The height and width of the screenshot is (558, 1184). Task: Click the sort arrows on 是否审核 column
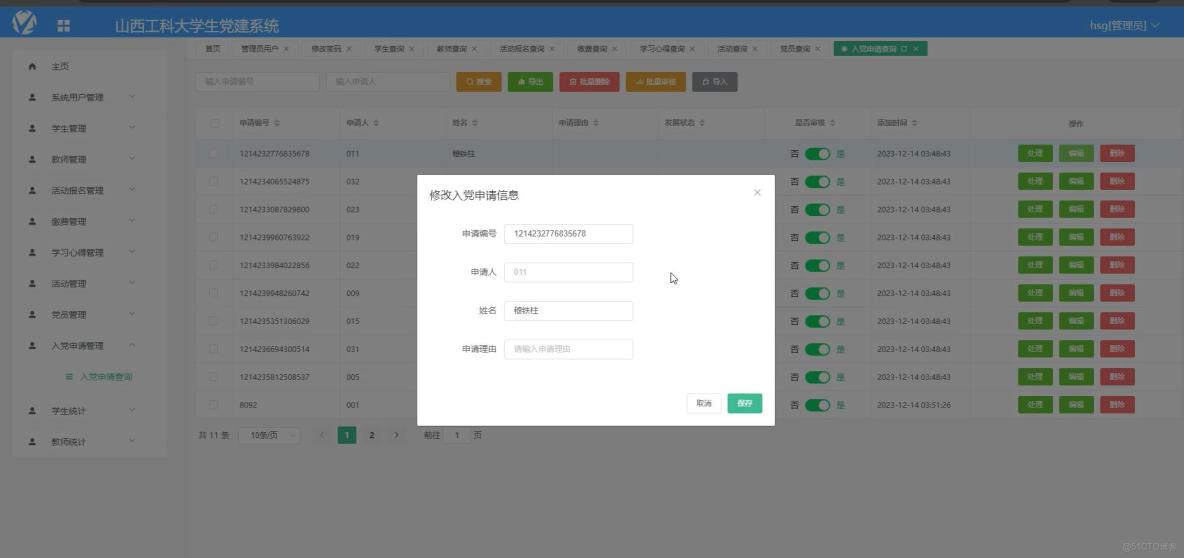[x=832, y=123]
